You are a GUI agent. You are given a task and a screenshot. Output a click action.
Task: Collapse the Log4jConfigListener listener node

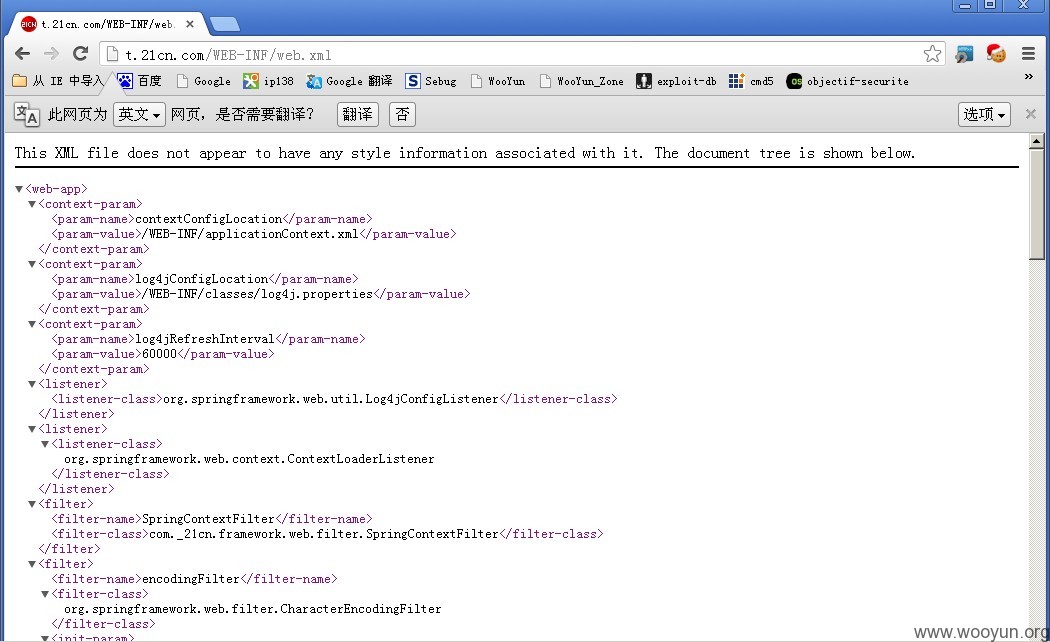pyautogui.click(x=31, y=384)
